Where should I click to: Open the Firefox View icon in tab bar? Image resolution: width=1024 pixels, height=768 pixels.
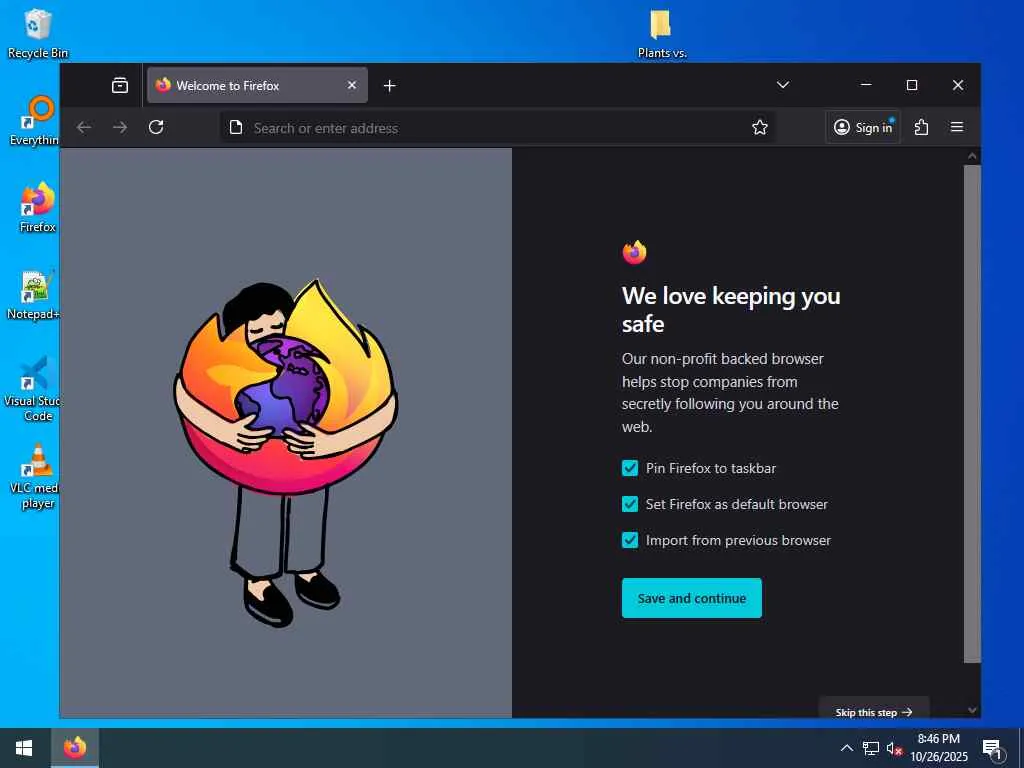(x=120, y=86)
